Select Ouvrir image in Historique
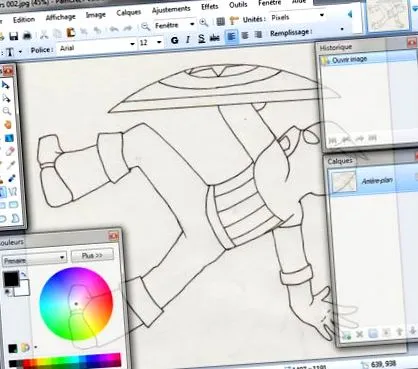418x369 pixels. point(350,60)
